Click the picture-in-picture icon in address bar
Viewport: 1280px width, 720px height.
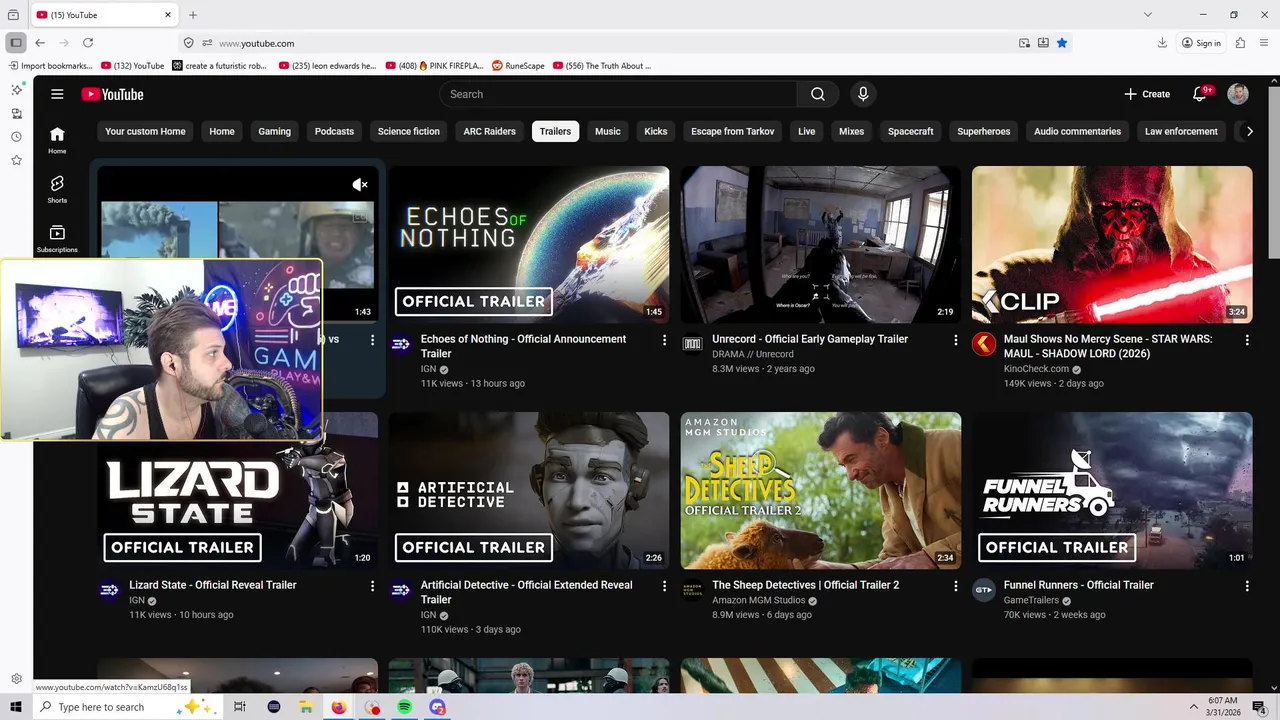1024,43
